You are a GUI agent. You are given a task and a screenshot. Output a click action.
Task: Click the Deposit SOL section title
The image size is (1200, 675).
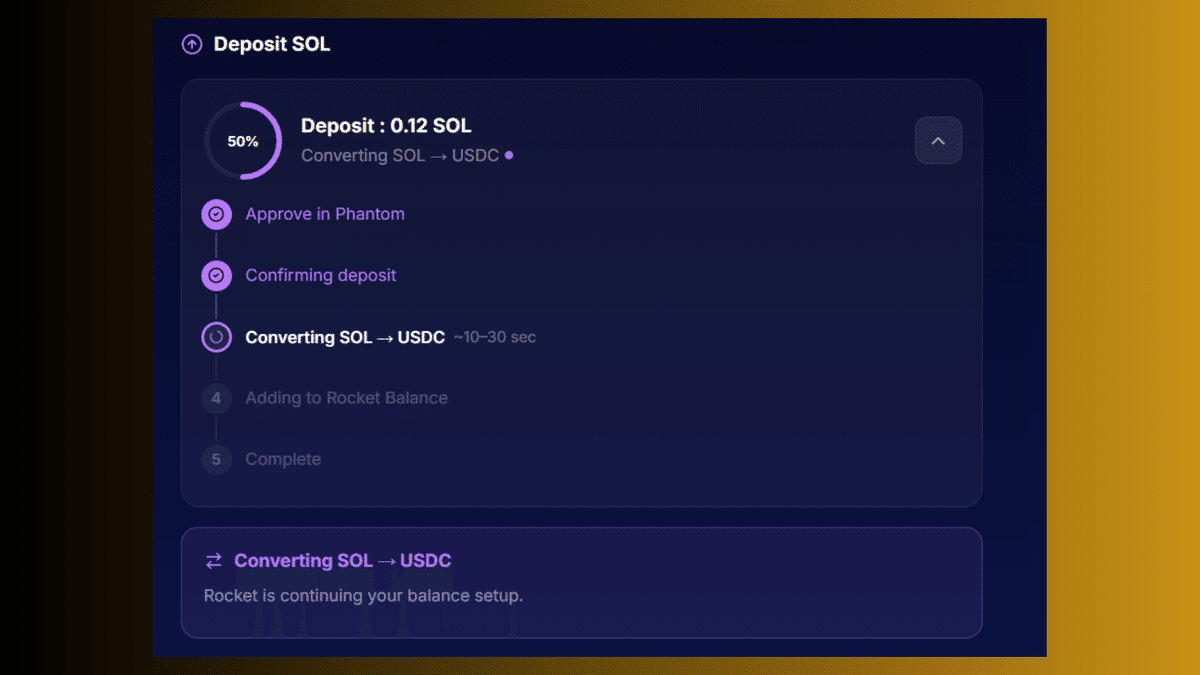click(x=272, y=45)
